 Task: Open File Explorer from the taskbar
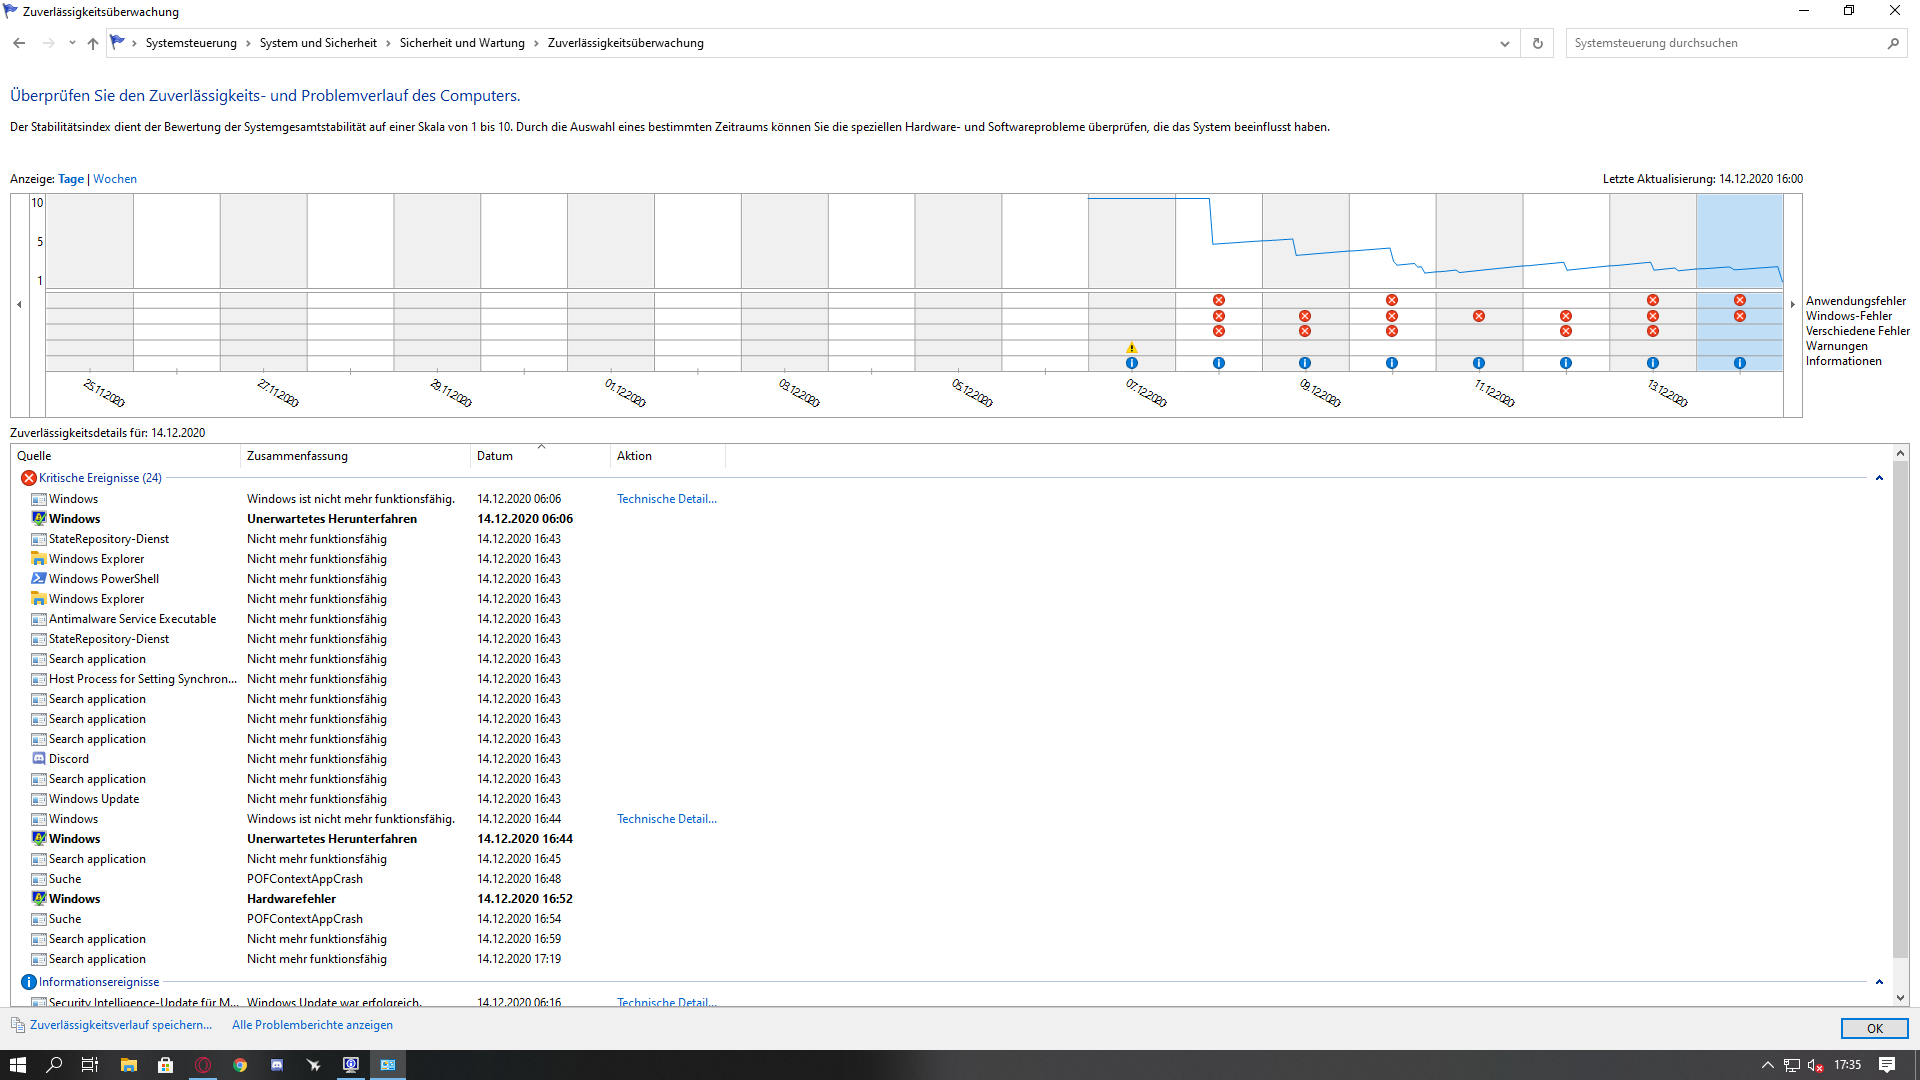coord(128,1065)
